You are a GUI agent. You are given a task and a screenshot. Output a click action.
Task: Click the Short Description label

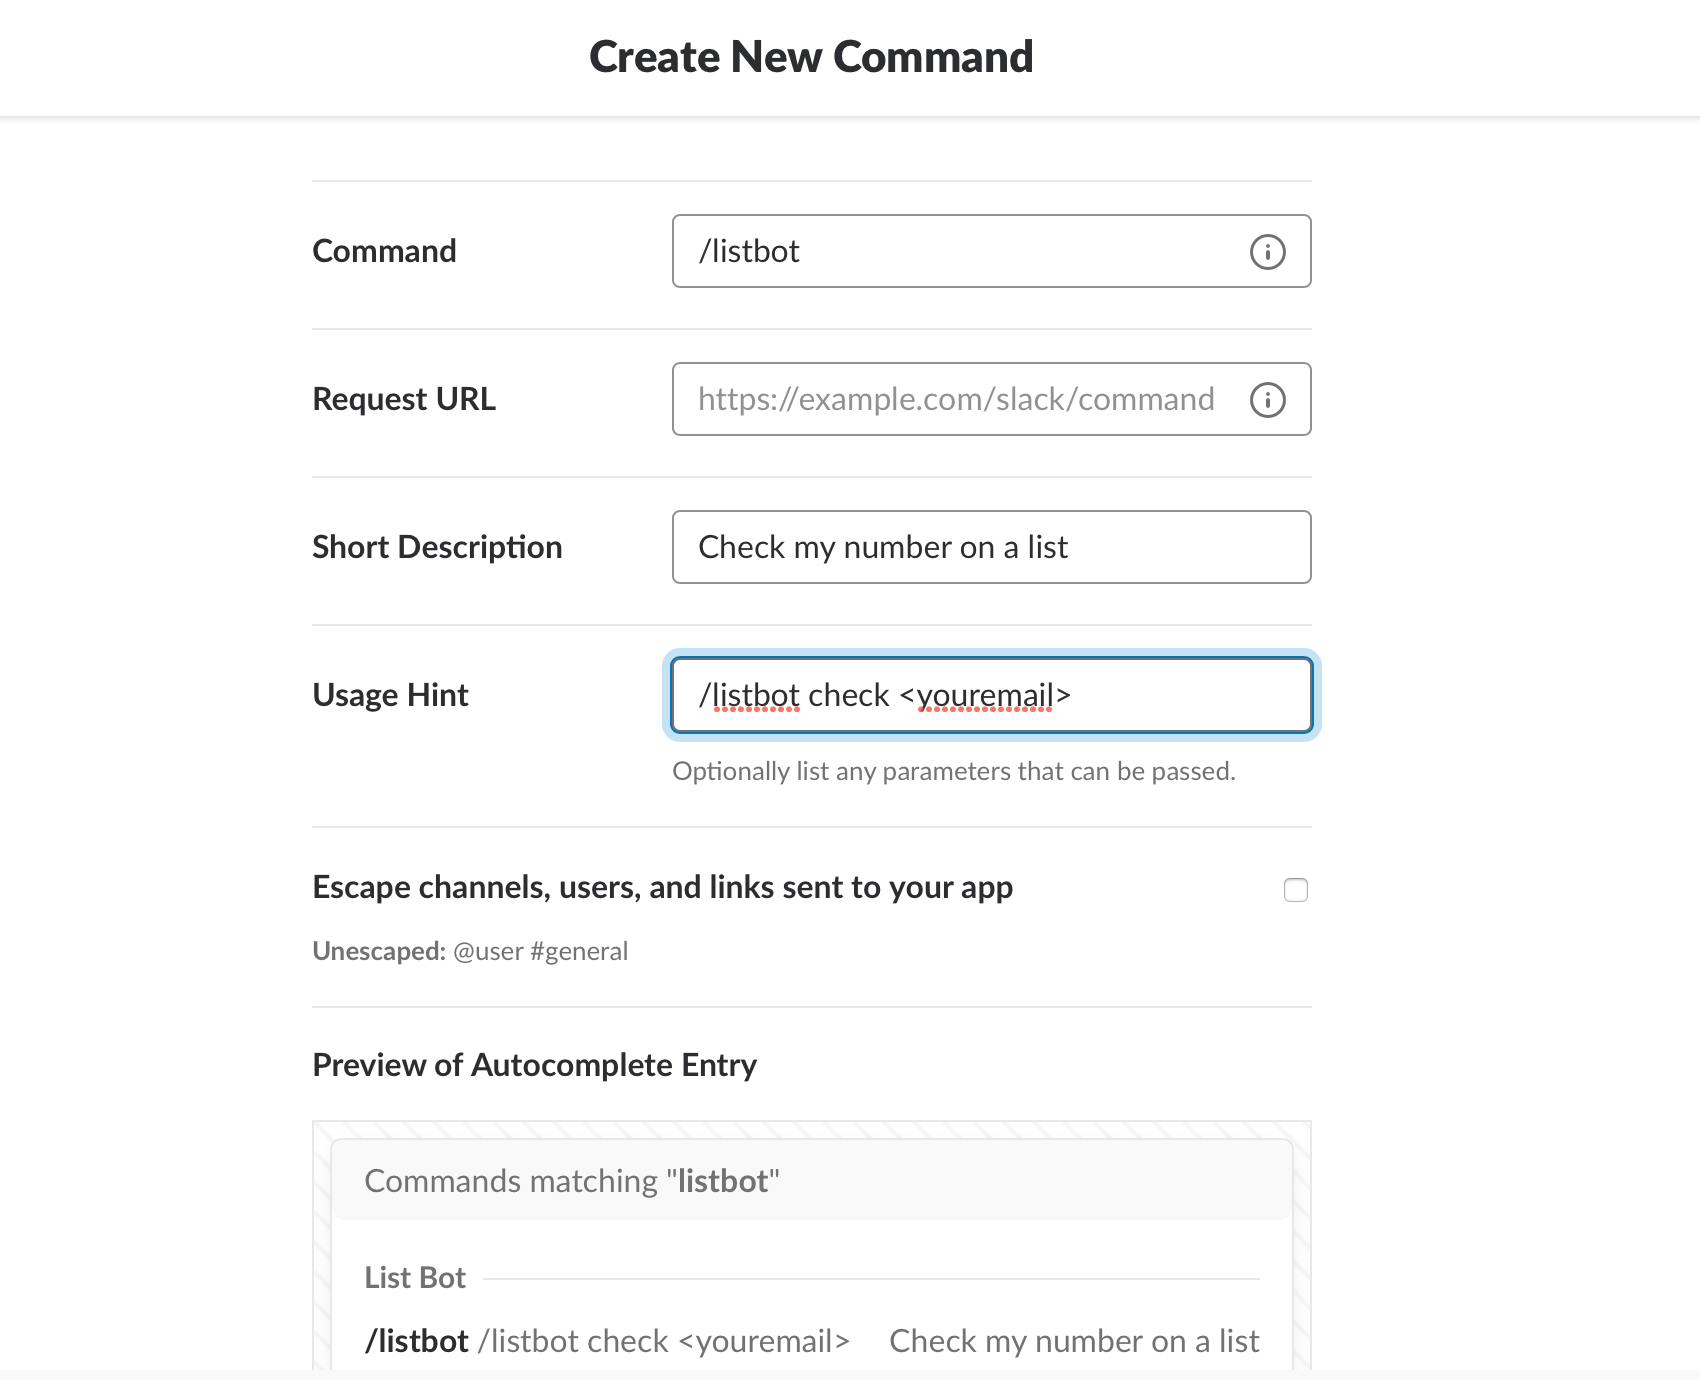pos(437,547)
